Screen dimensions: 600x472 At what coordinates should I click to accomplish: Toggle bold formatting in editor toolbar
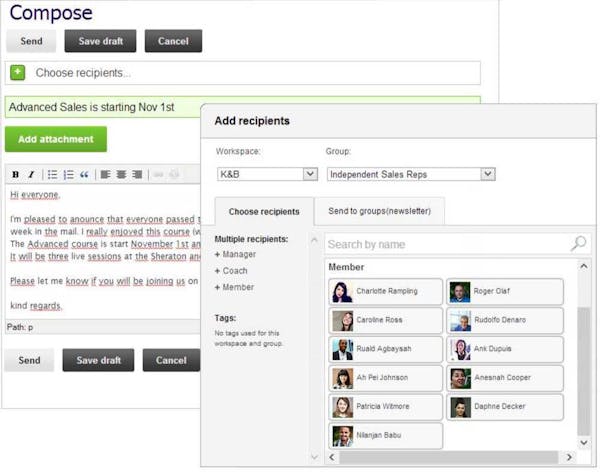click(15, 175)
